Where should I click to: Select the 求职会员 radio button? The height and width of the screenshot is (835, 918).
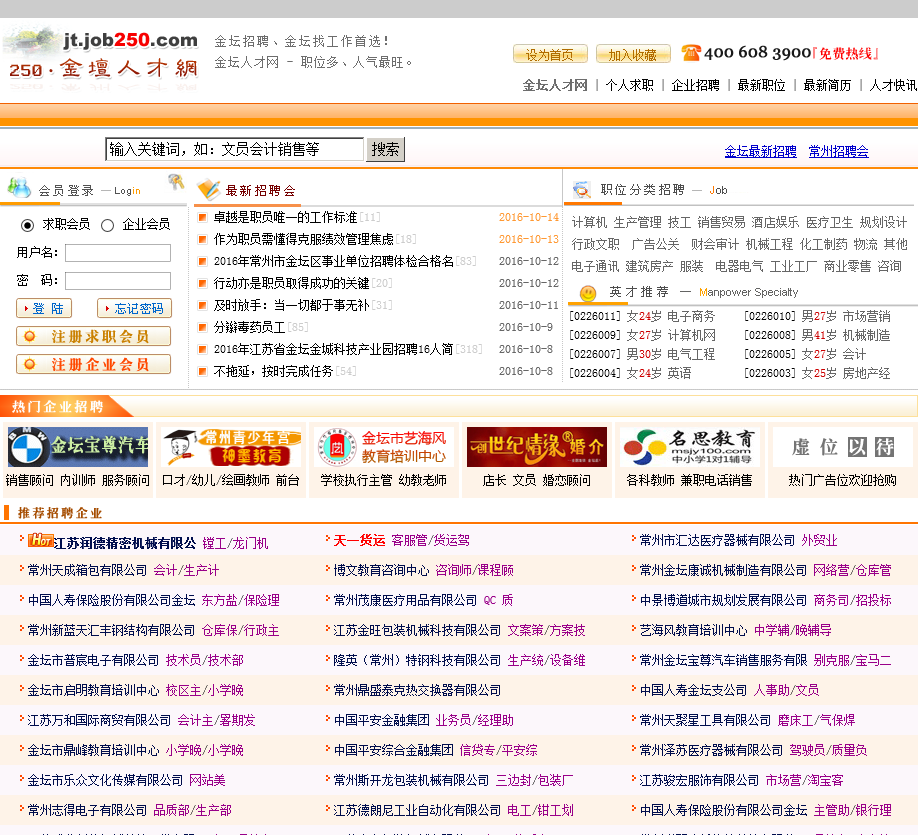(27, 225)
